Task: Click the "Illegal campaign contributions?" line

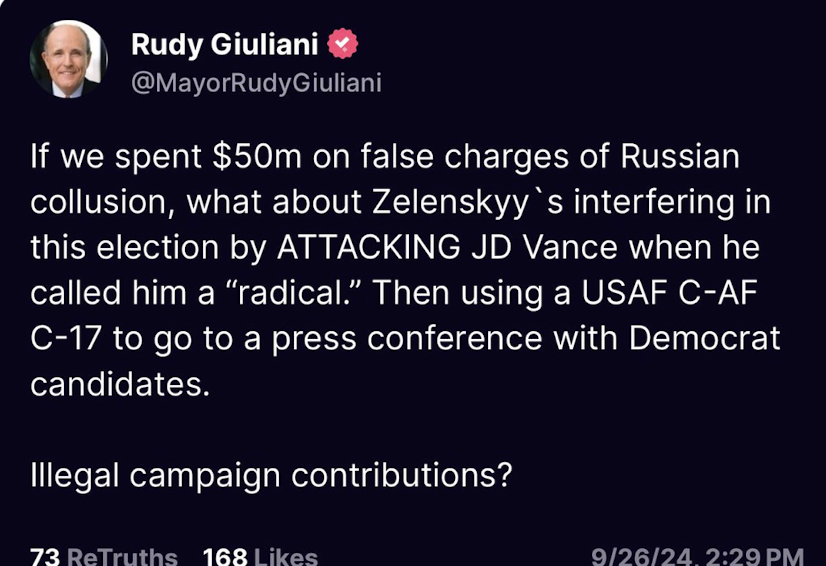Action: pyautogui.click(x=272, y=473)
